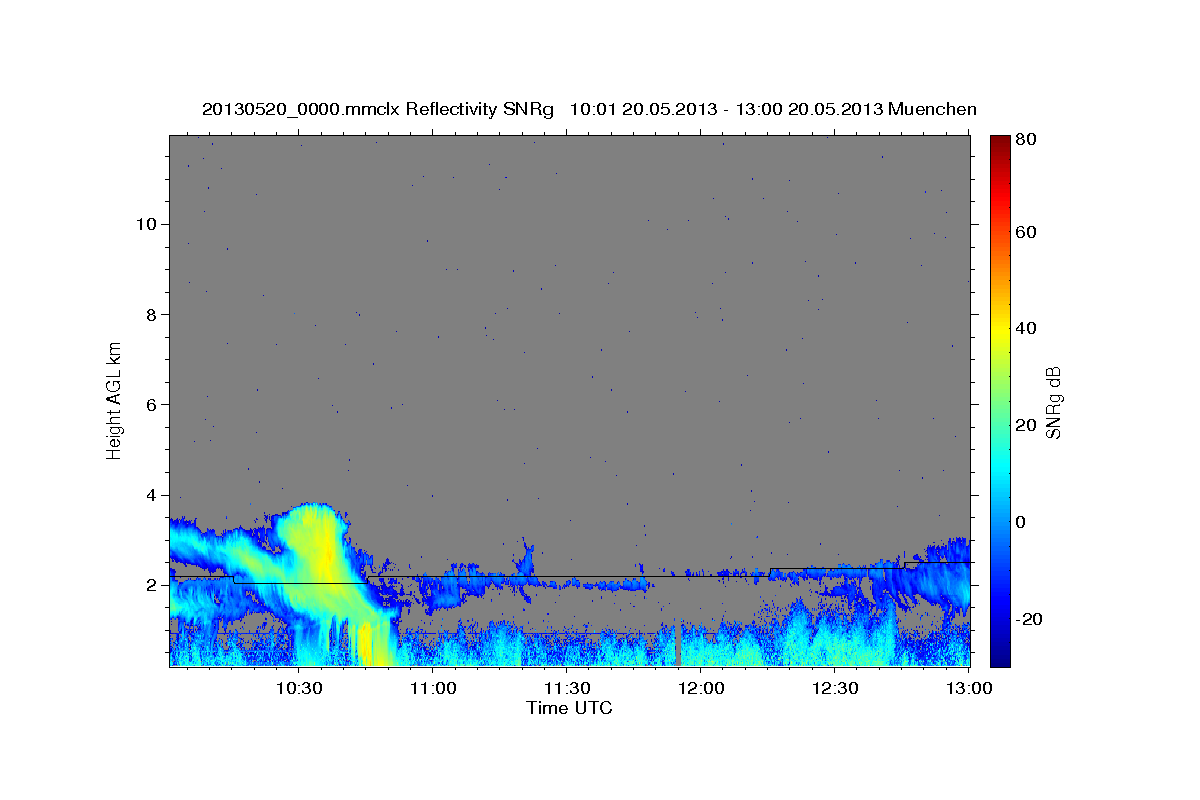This screenshot has width=1200, height=800.
Task: Click the 12:30 time tick label
Action: coord(835,688)
